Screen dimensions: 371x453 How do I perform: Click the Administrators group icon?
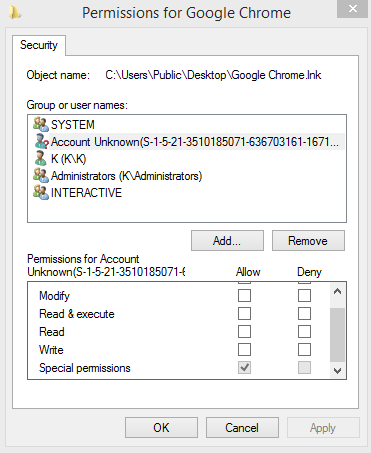coord(41,175)
